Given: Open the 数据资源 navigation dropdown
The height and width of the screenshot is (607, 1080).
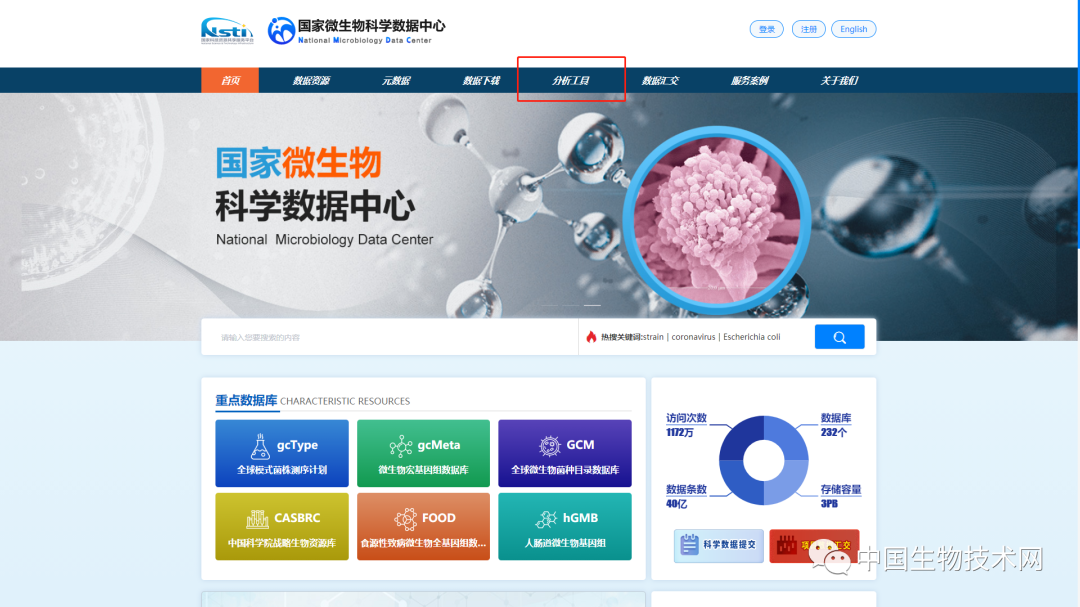Looking at the screenshot, I should [x=316, y=79].
